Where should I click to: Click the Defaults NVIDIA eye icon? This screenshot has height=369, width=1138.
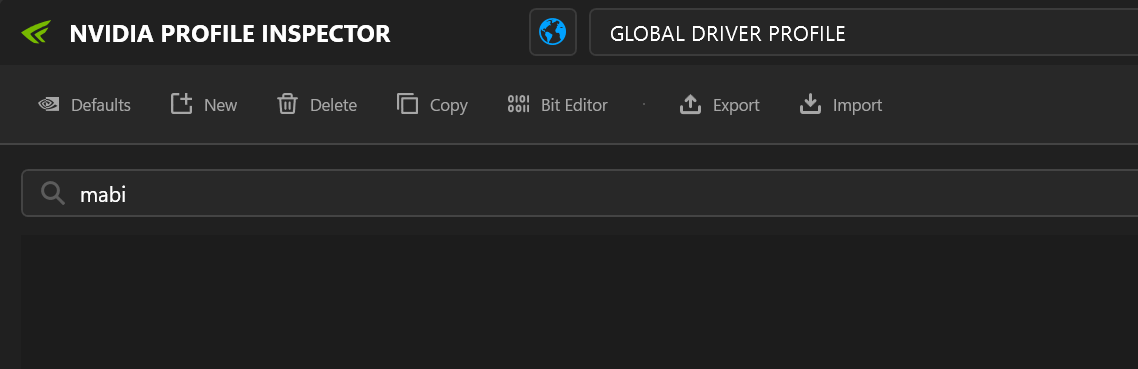[x=49, y=105]
